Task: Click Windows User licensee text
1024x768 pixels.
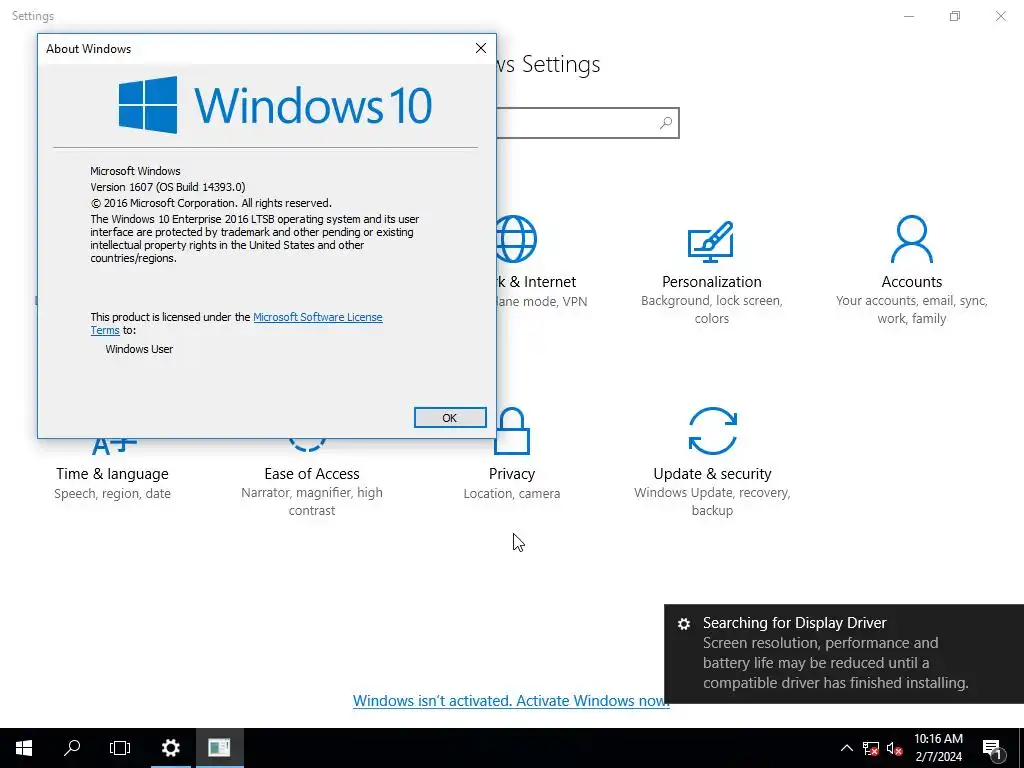Action: pos(139,349)
